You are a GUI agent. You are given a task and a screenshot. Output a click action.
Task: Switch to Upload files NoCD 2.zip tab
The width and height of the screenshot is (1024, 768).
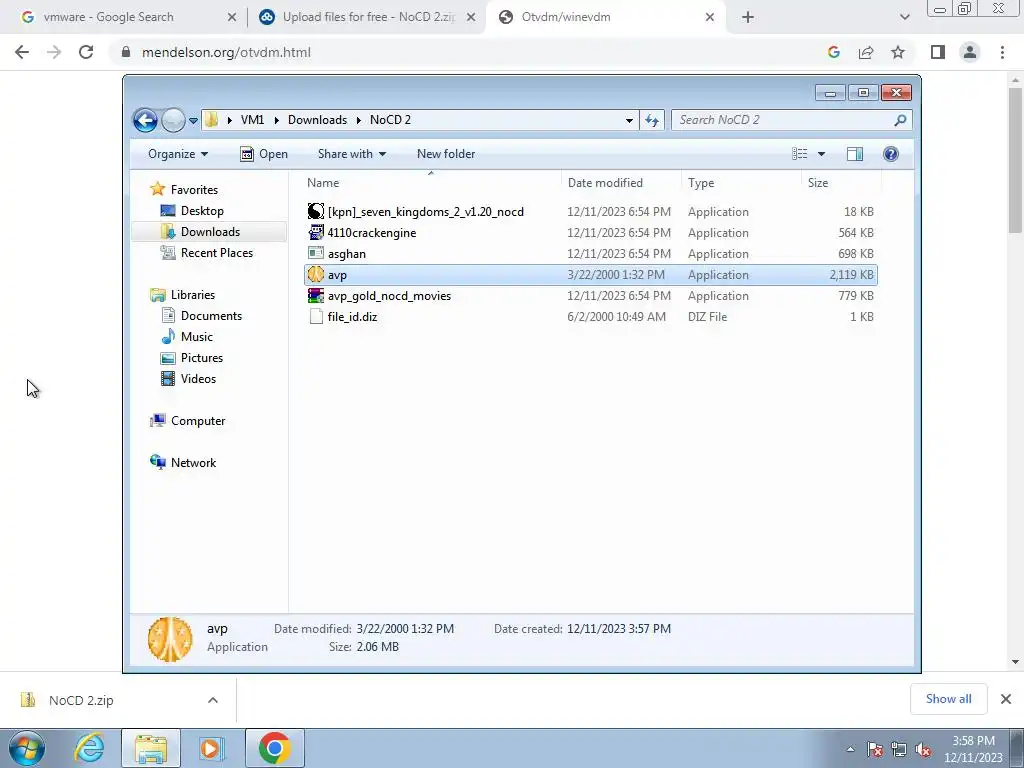pyautogui.click(x=367, y=17)
